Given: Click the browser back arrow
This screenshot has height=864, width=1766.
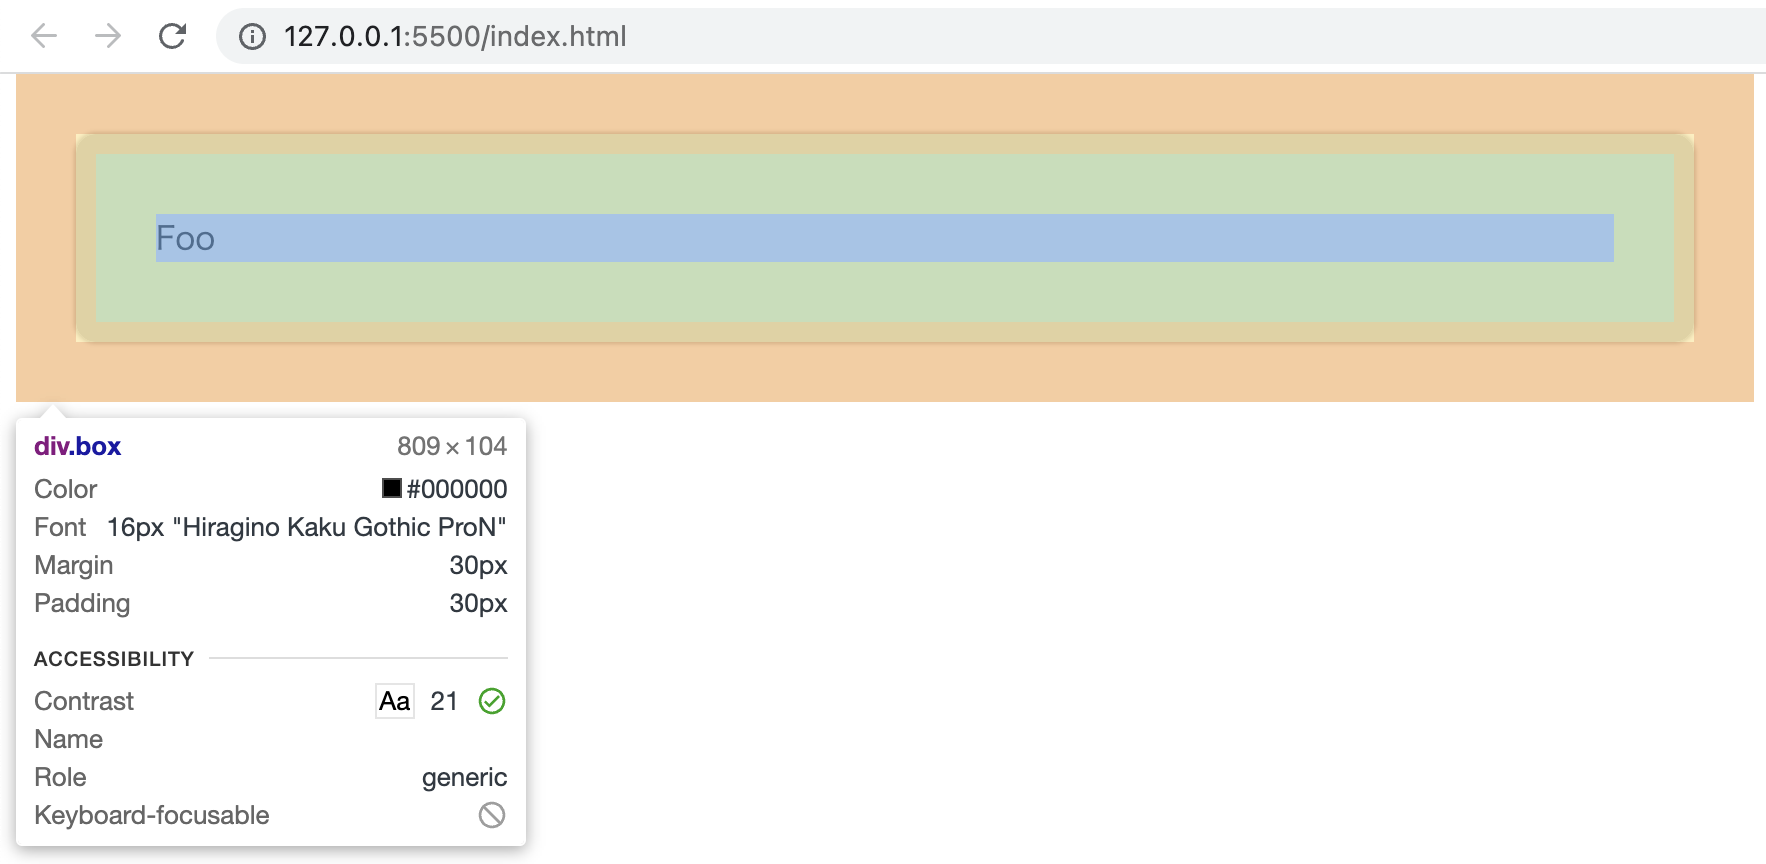Looking at the screenshot, I should pyautogui.click(x=44, y=37).
